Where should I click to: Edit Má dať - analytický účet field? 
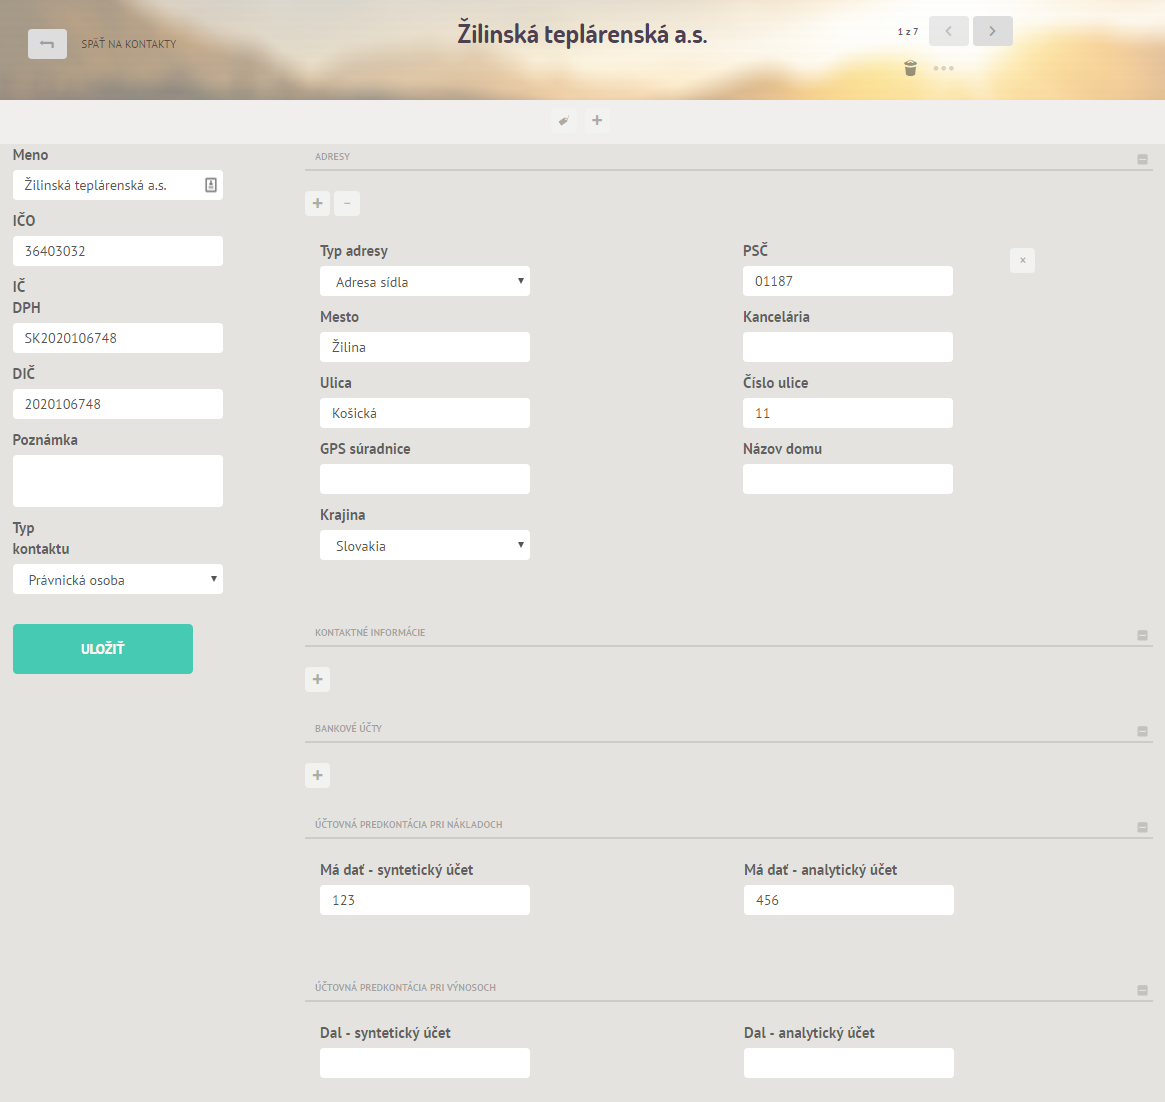848,900
